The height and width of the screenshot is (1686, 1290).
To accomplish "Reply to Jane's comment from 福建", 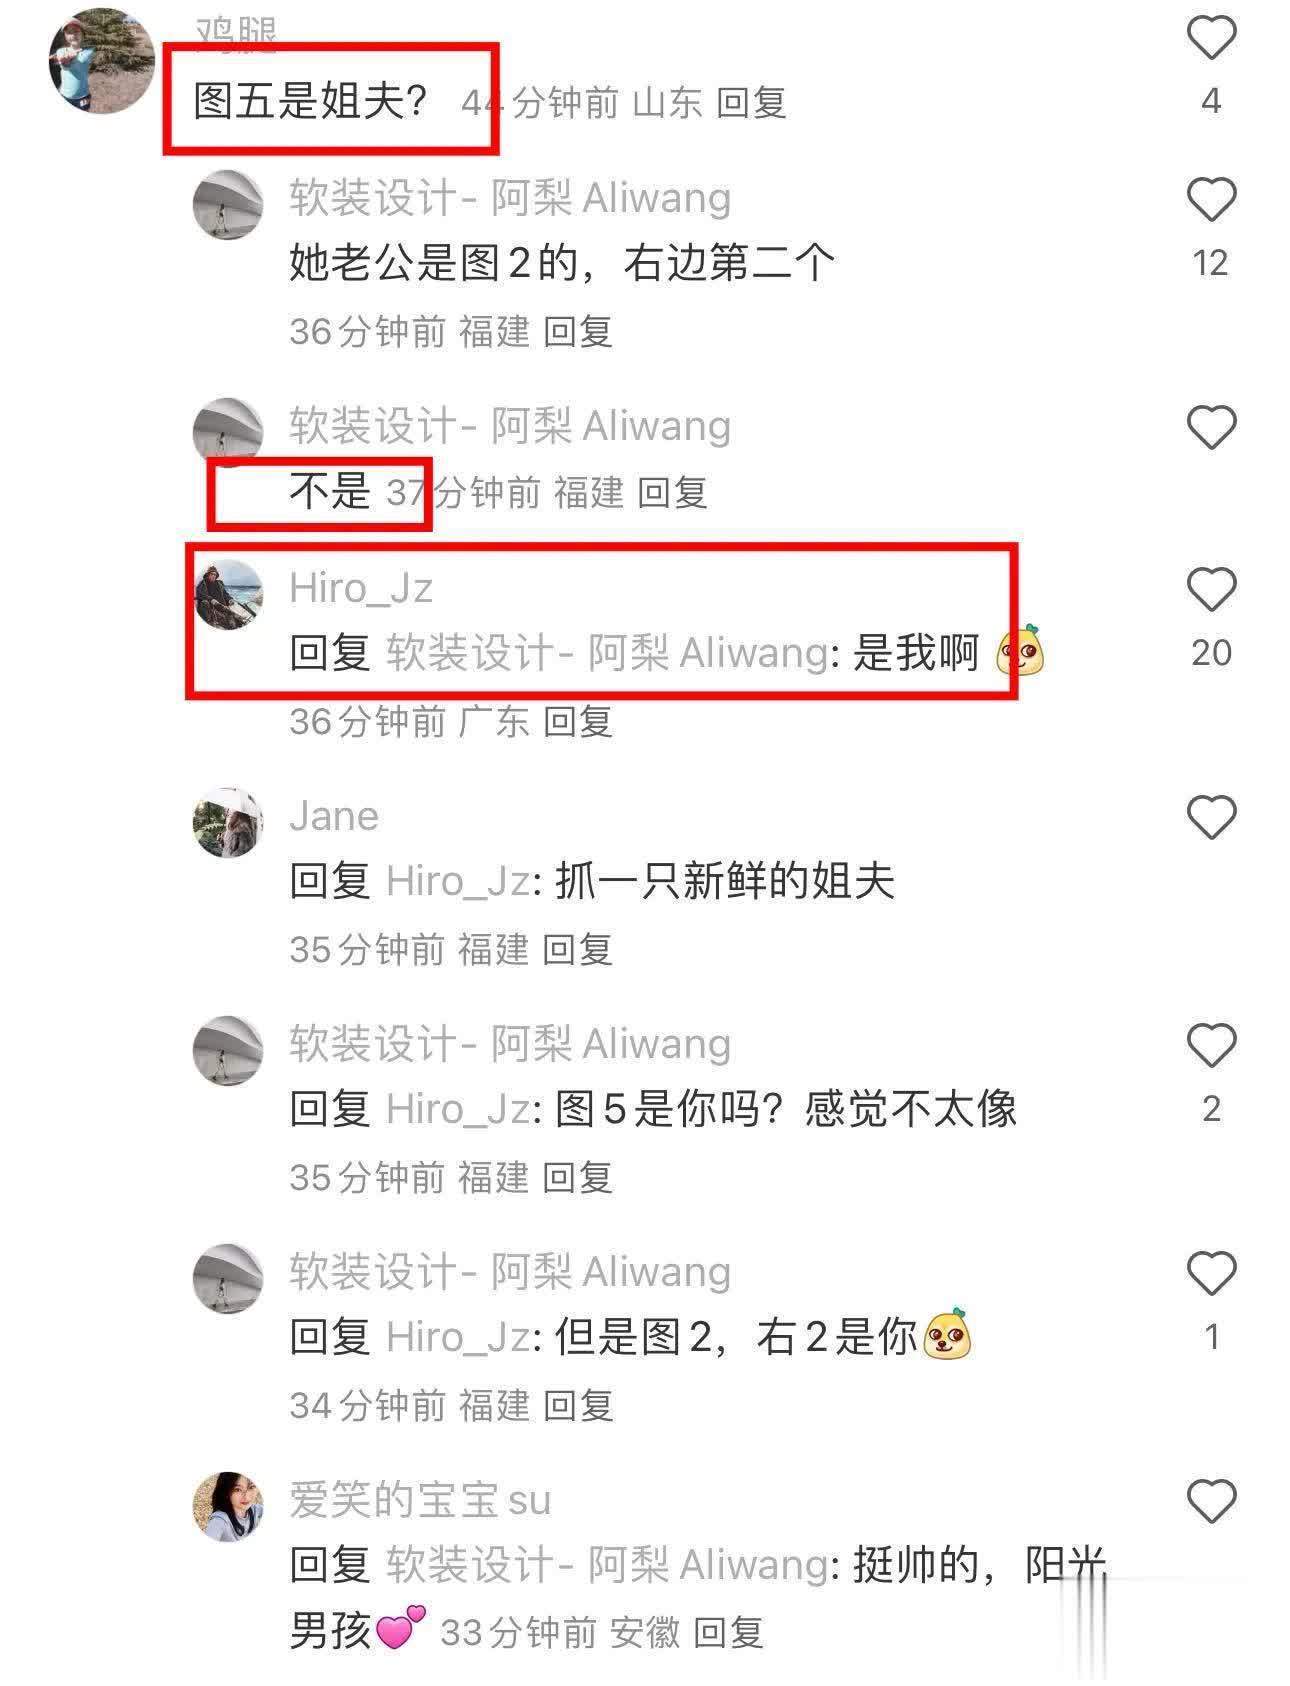I will point(577,949).
